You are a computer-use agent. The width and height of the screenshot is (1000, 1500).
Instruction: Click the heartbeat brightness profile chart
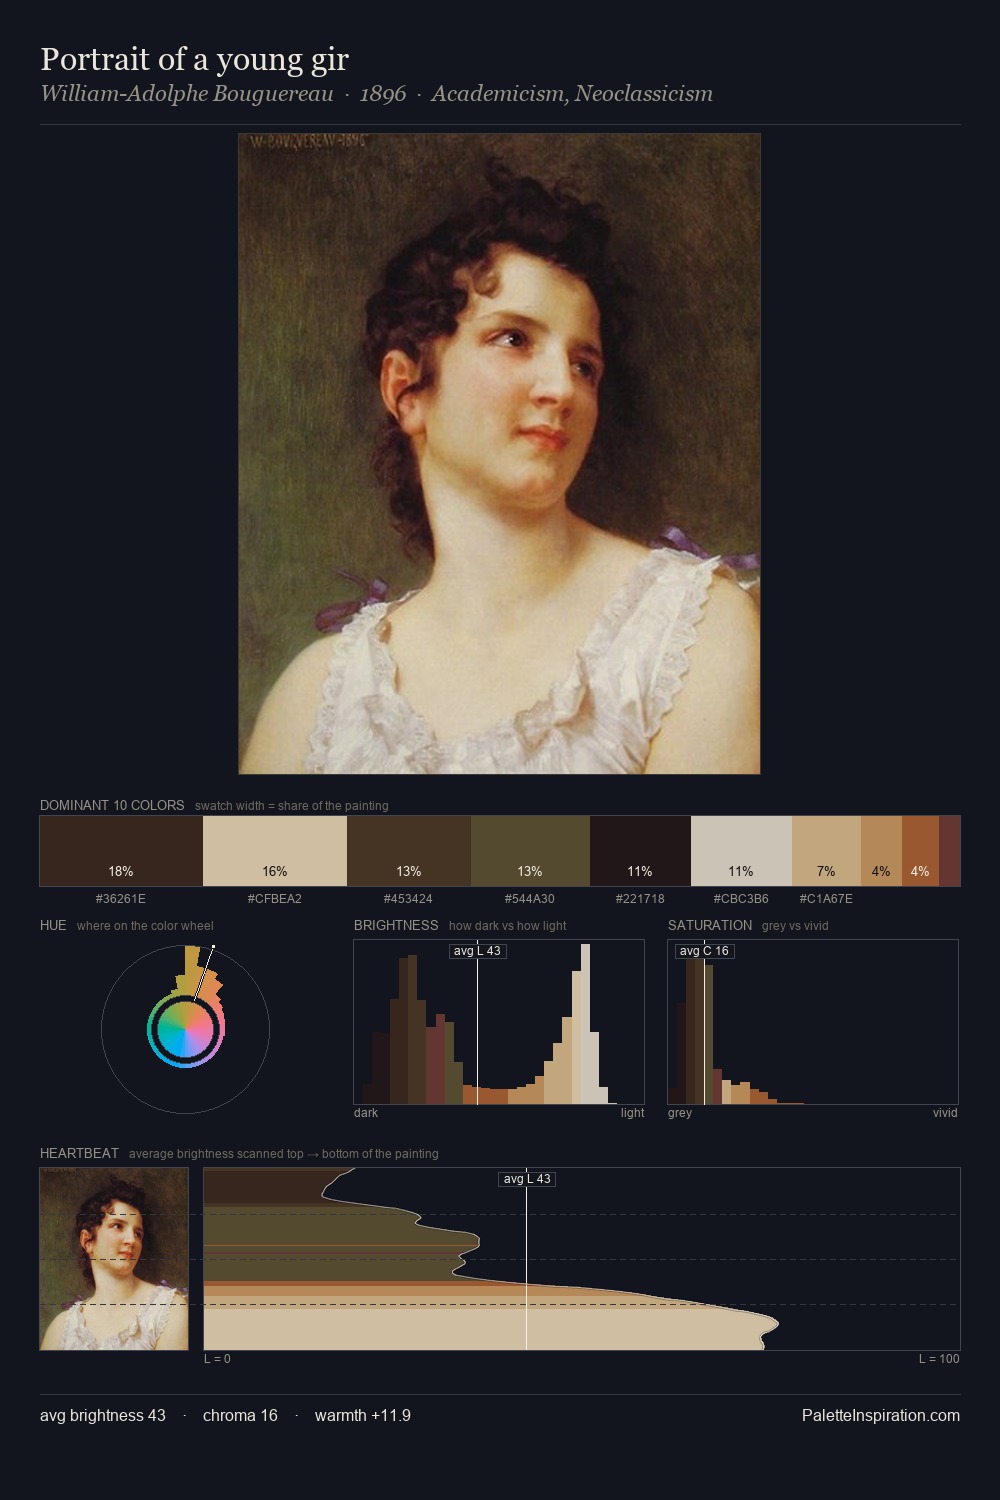(x=582, y=1258)
